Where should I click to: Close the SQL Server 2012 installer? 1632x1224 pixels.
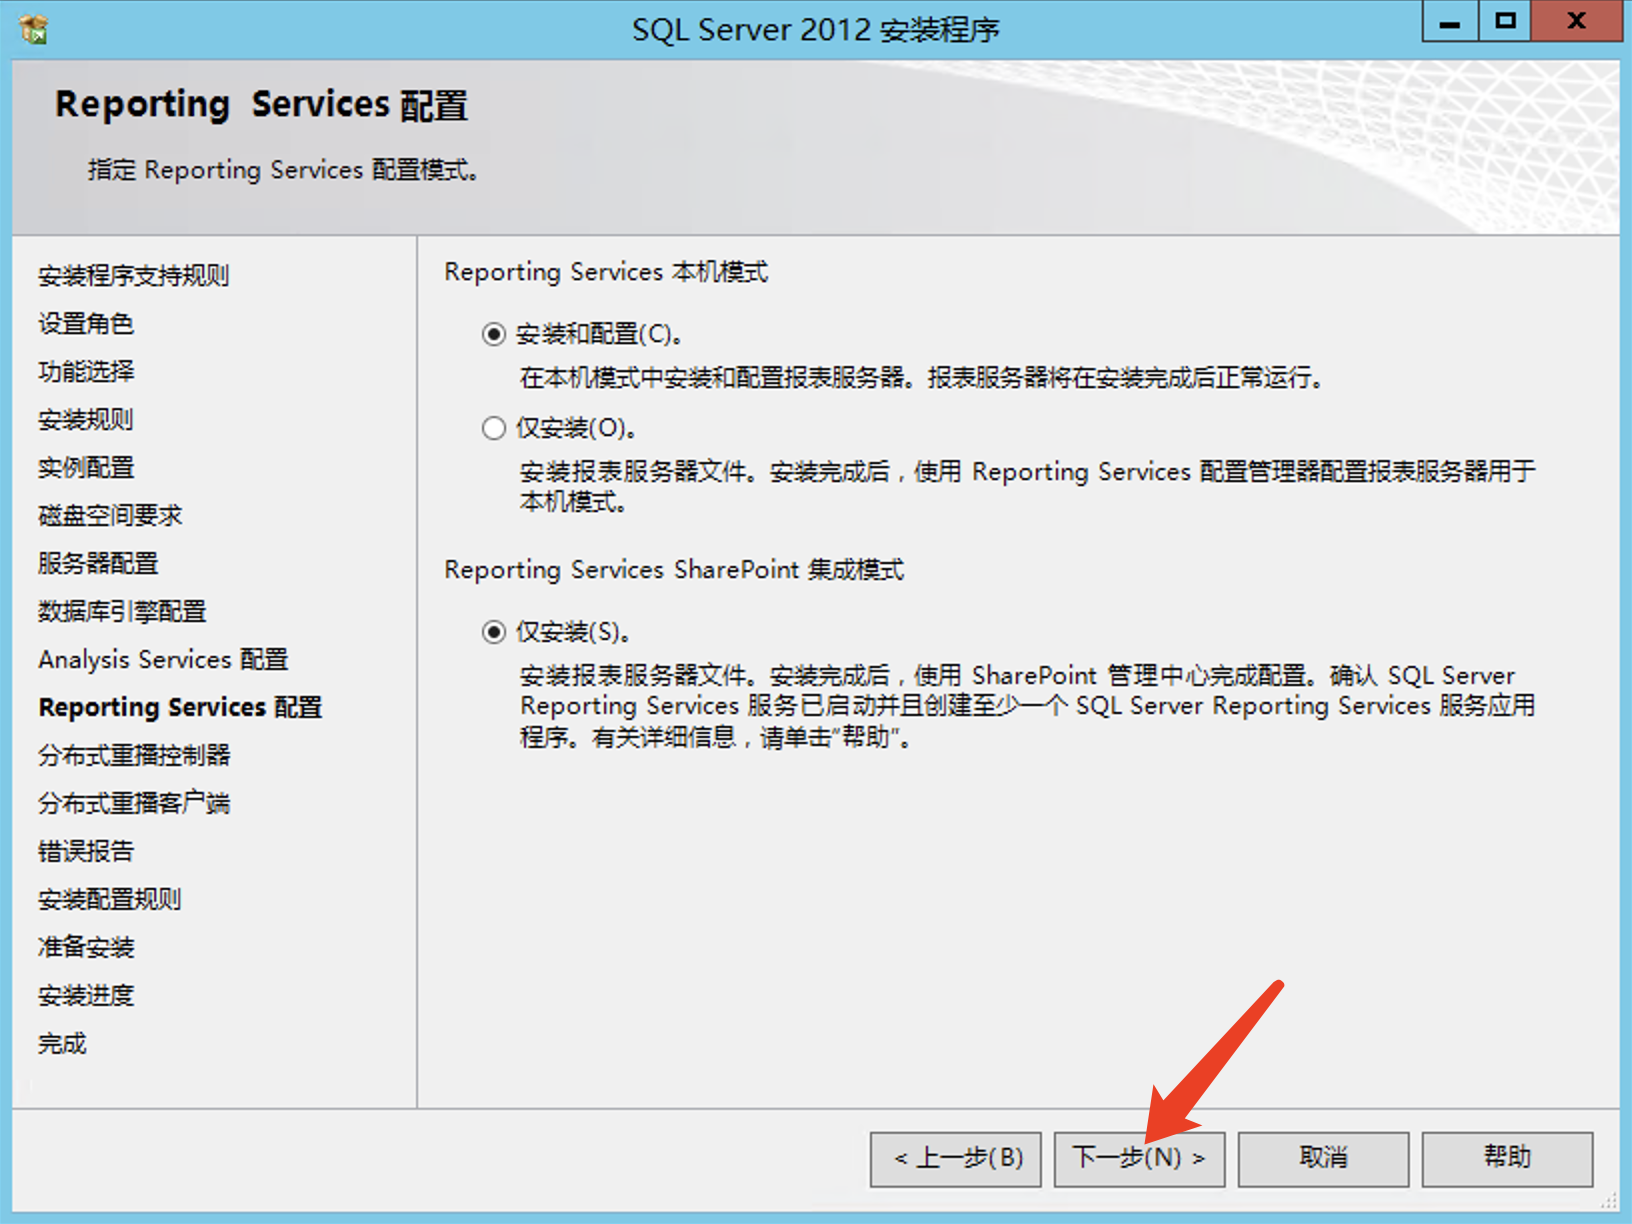pyautogui.click(x=1576, y=22)
